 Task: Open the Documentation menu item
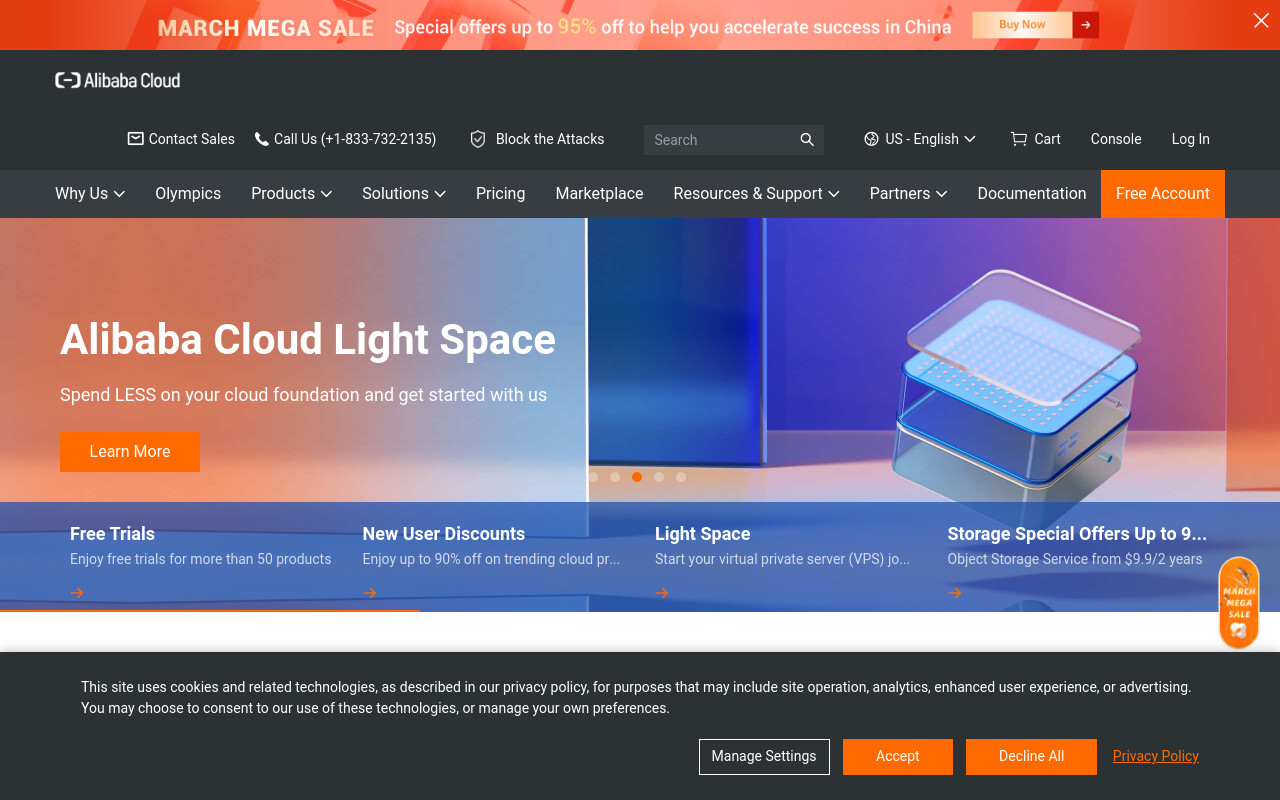[1032, 194]
